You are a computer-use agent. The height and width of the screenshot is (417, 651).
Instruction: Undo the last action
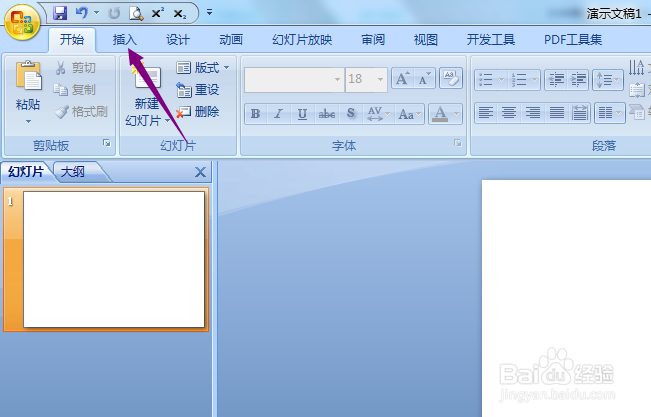coord(82,13)
